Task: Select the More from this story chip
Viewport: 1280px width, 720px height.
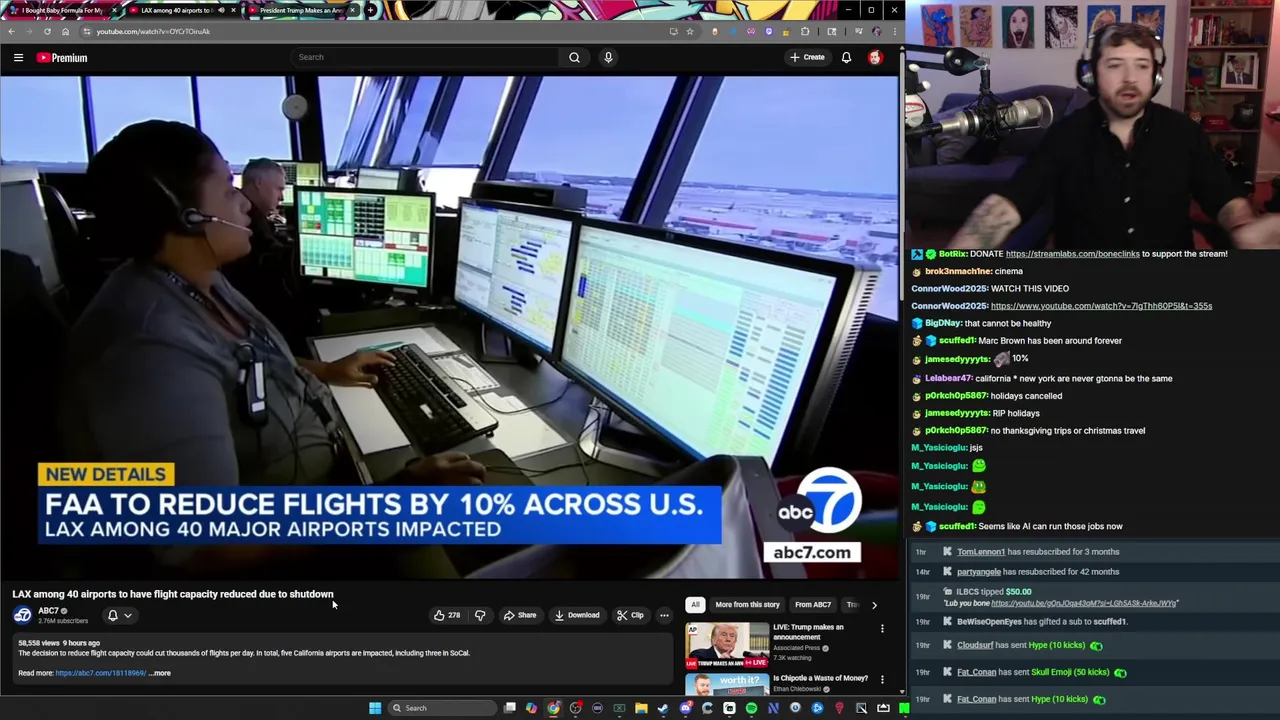Action: coord(747,605)
